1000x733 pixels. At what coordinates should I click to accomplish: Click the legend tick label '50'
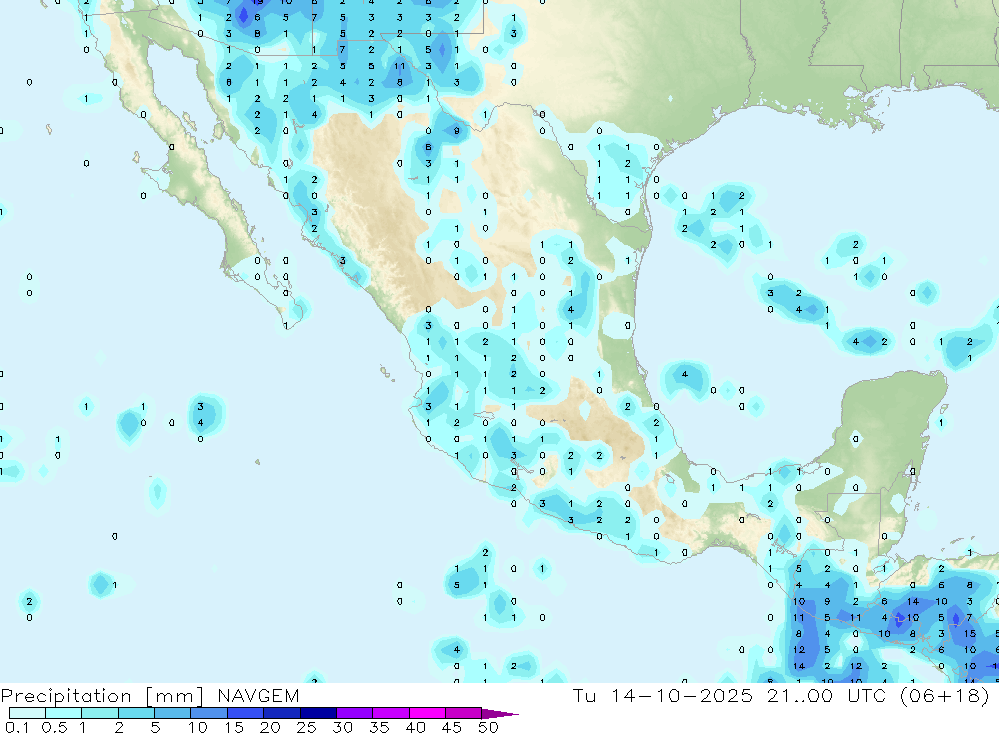tap(489, 727)
